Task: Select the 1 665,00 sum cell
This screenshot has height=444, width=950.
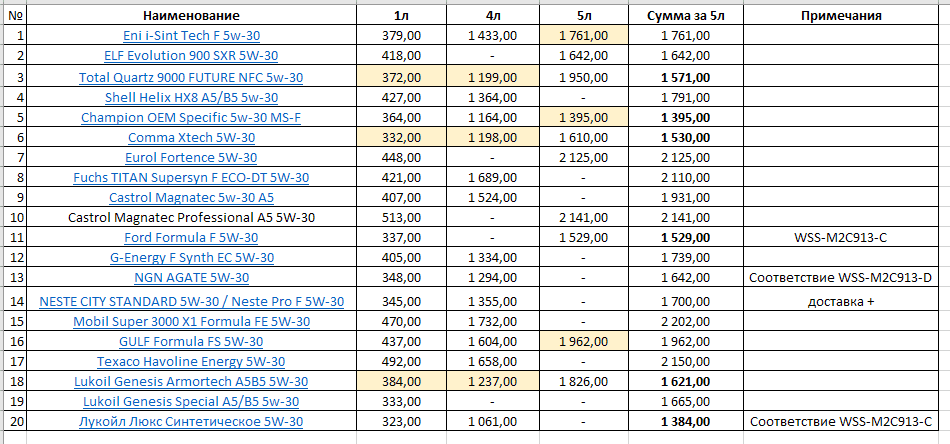Action: click(x=686, y=402)
